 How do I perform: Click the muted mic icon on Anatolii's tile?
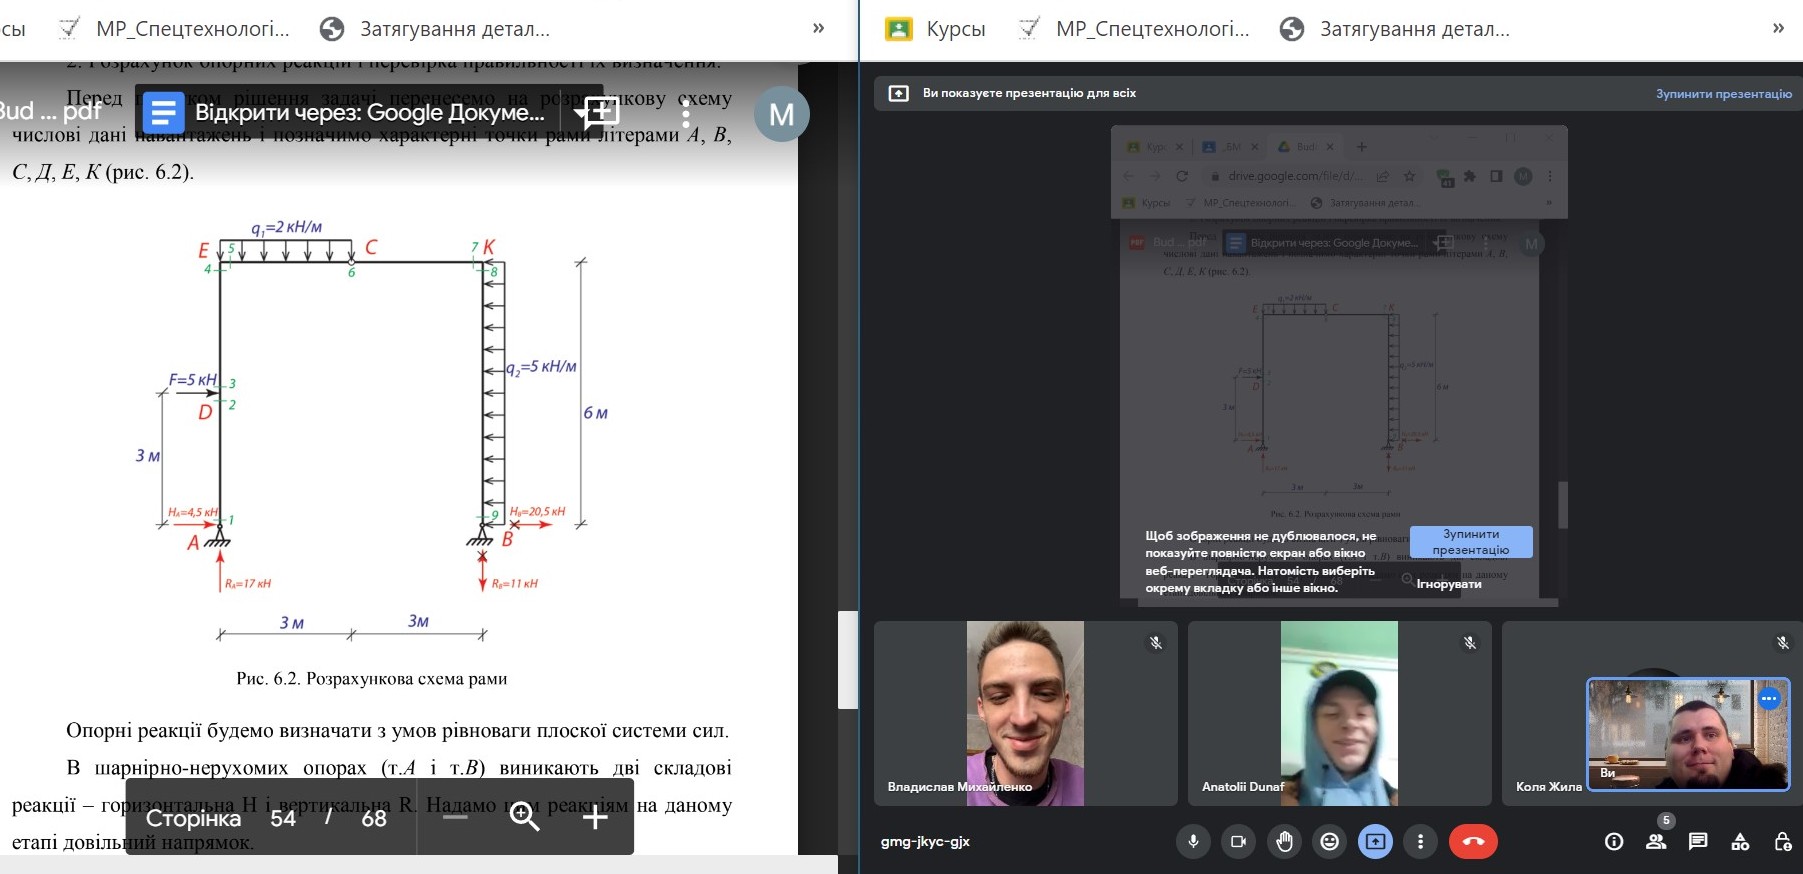coord(1470,643)
